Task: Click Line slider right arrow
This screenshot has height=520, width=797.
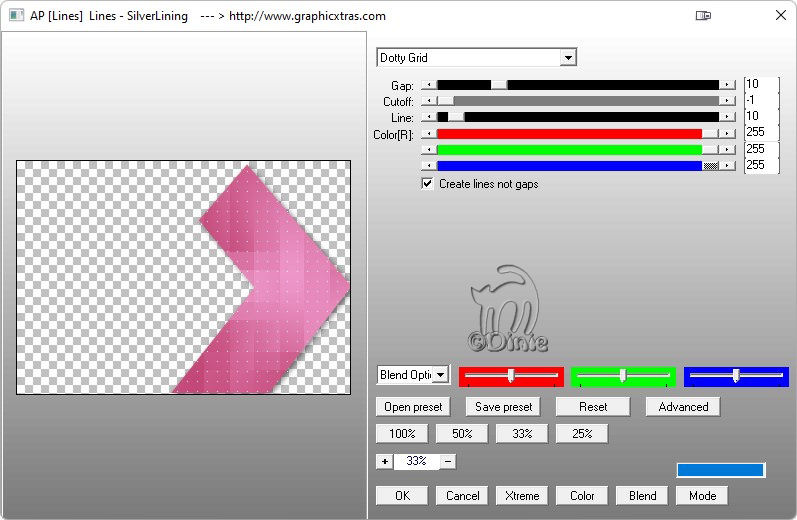Action: click(728, 117)
